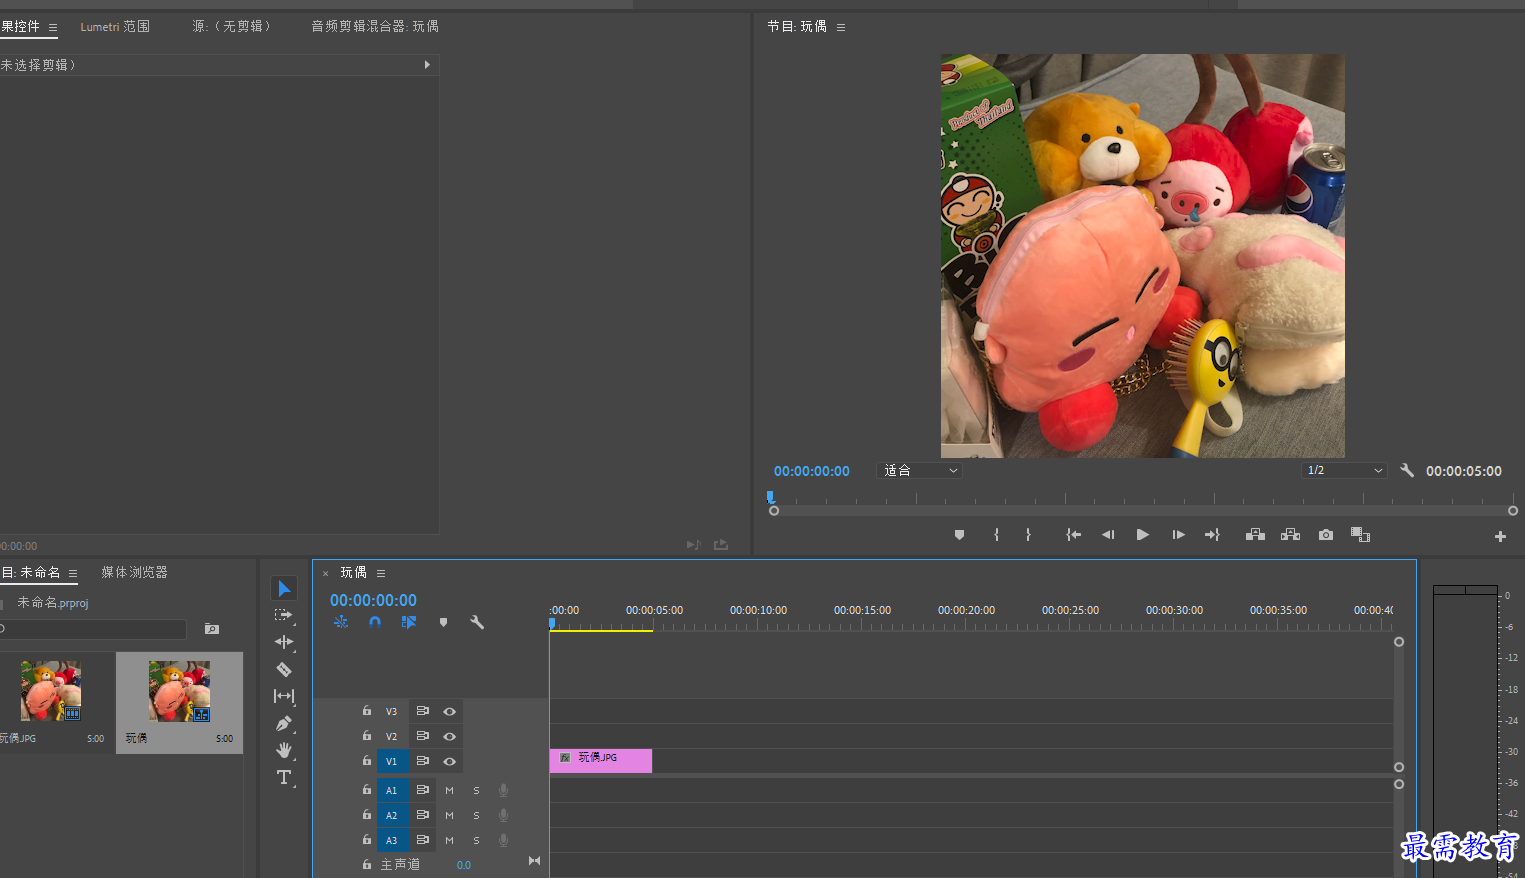Open effect controls panel menu
Screen dimensions: 1525x878
53,27
